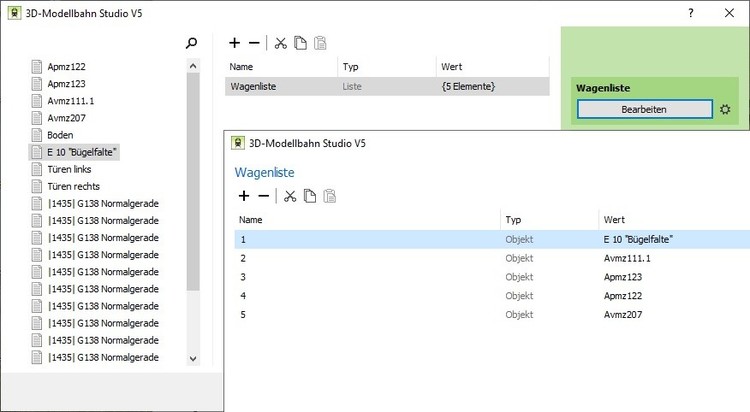Cut entry with the Wagenliste scissors icon
Screen dimensions: 750x412
pos(290,196)
